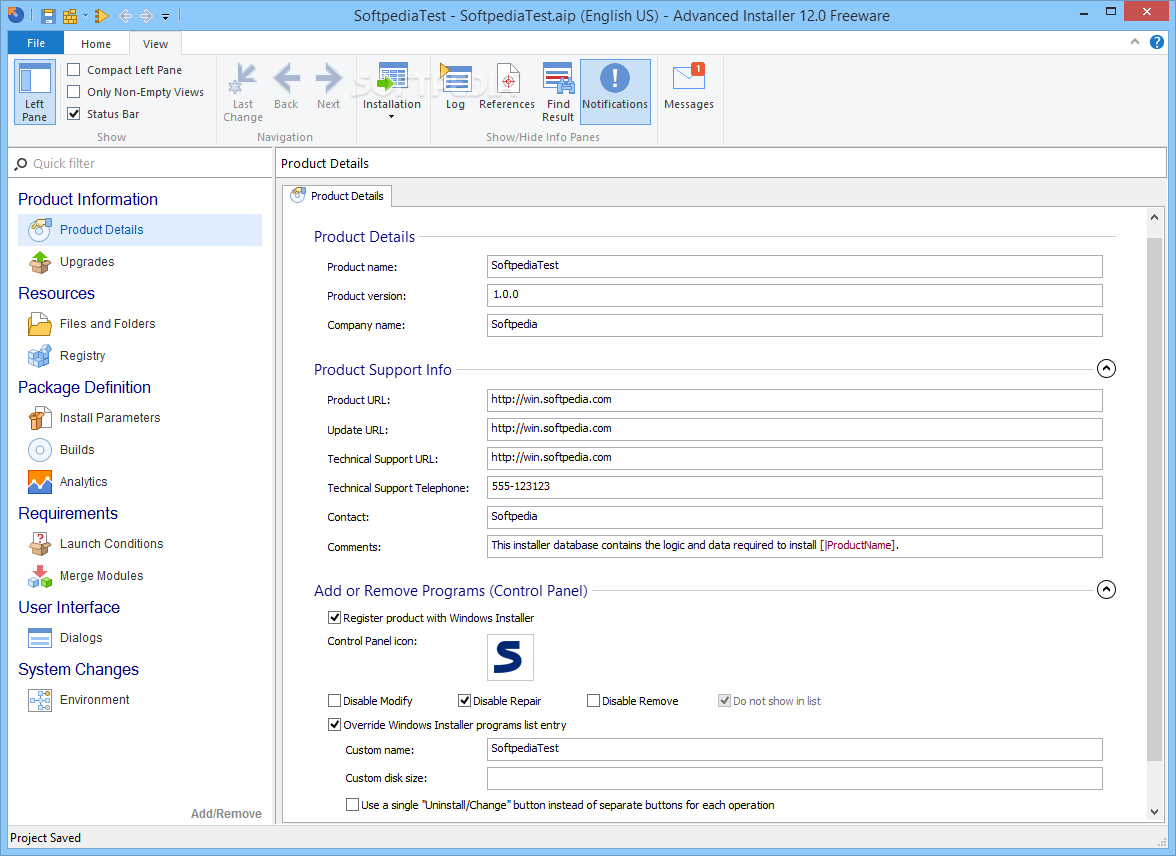This screenshot has width=1176, height=856.
Task: Toggle the Notifications info pane
Action: pyautogui.click(x=615, y=92)
